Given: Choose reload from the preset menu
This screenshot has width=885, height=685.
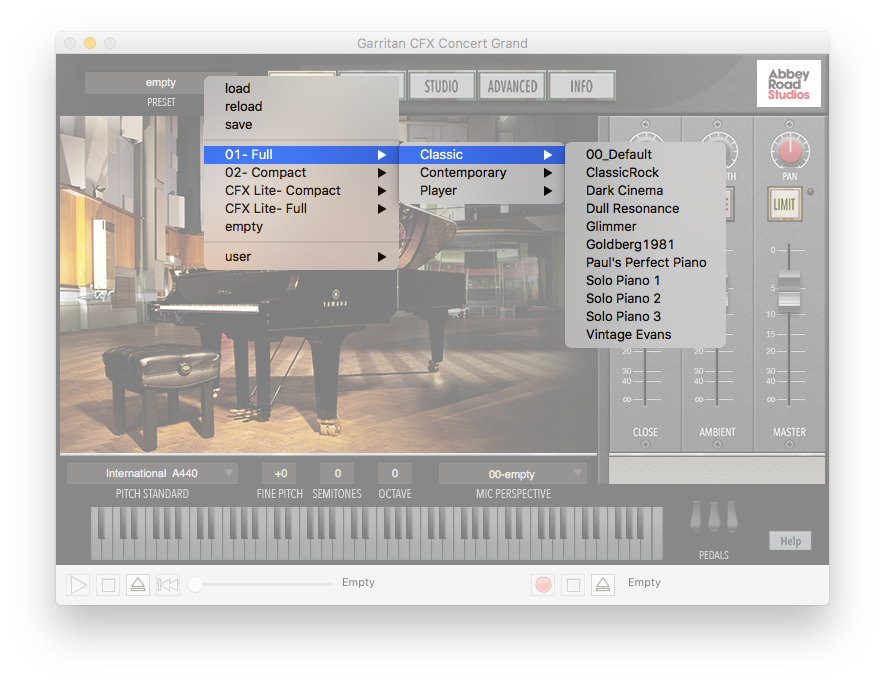Looking at the screenshot, I should tap(301, 107).
